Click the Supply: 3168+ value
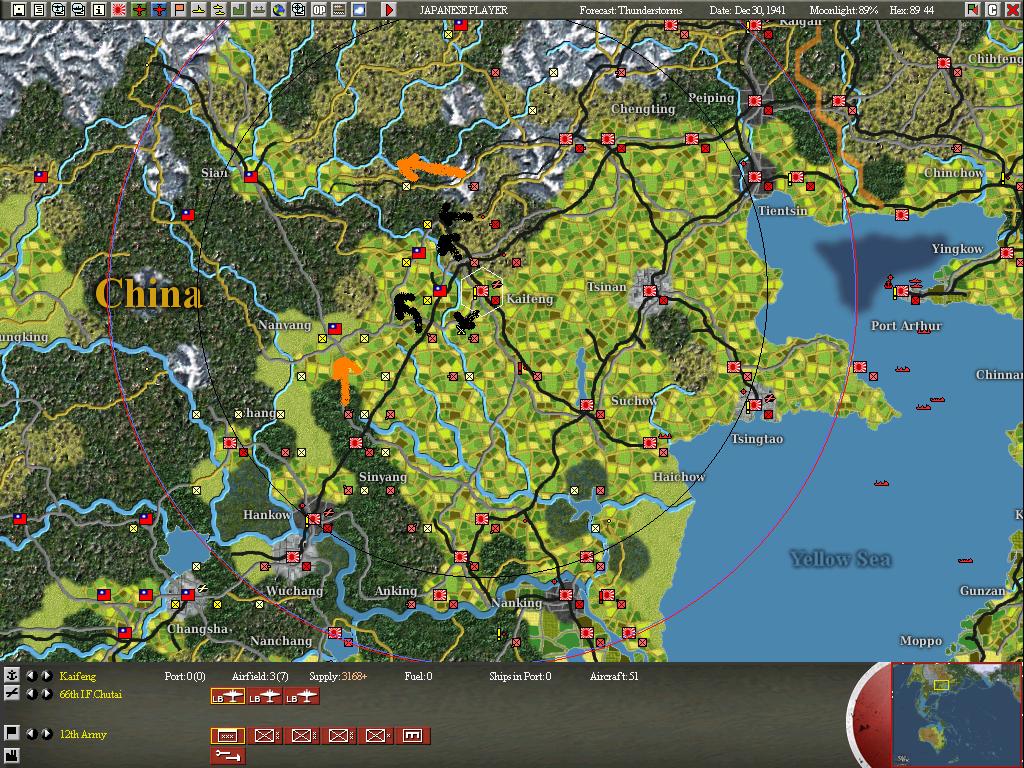 click(x=338, y=677)
